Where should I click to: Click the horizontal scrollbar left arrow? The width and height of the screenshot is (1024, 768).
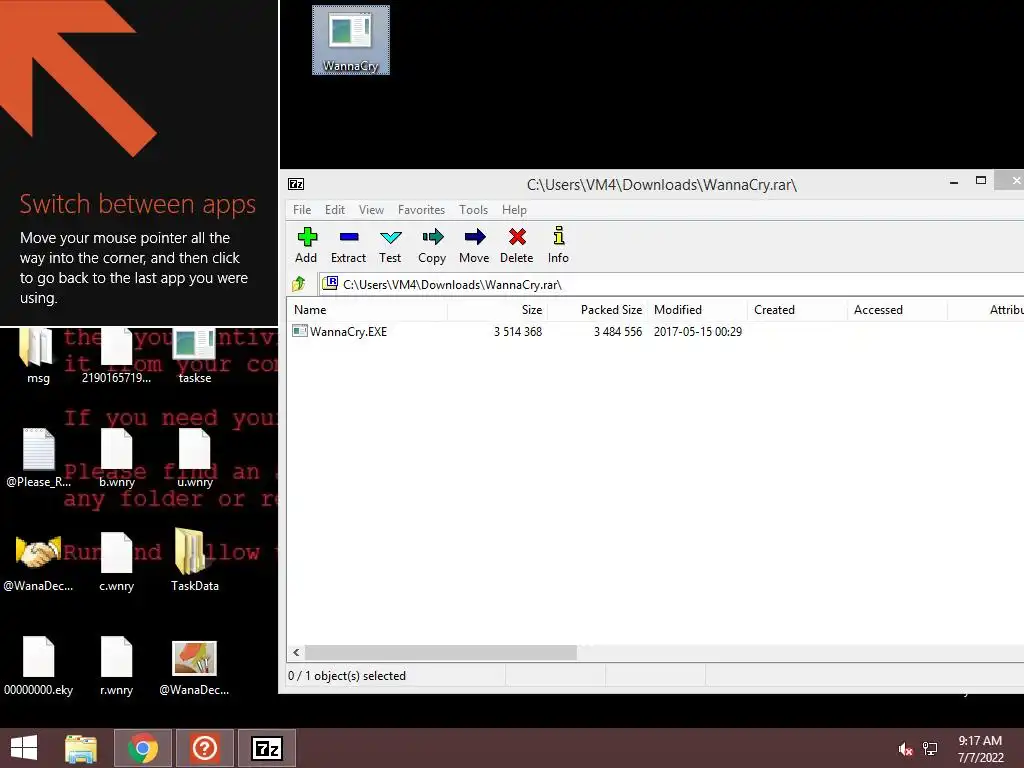(x=296, y=652)
